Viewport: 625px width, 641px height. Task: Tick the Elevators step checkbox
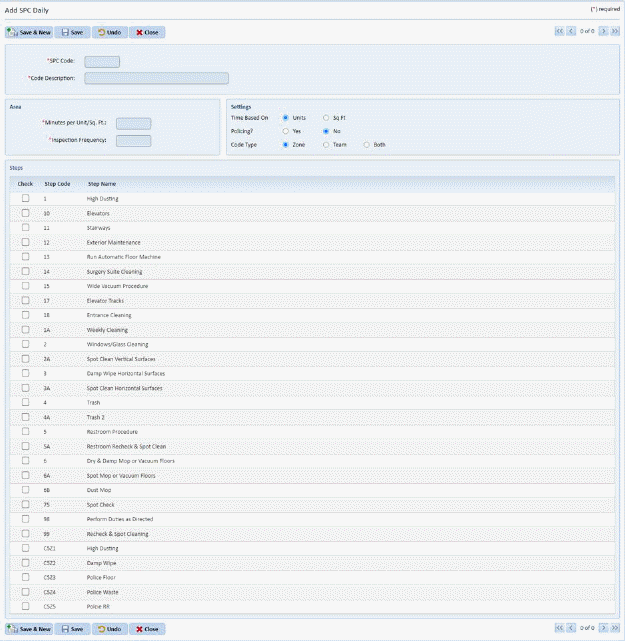point(26,213)
